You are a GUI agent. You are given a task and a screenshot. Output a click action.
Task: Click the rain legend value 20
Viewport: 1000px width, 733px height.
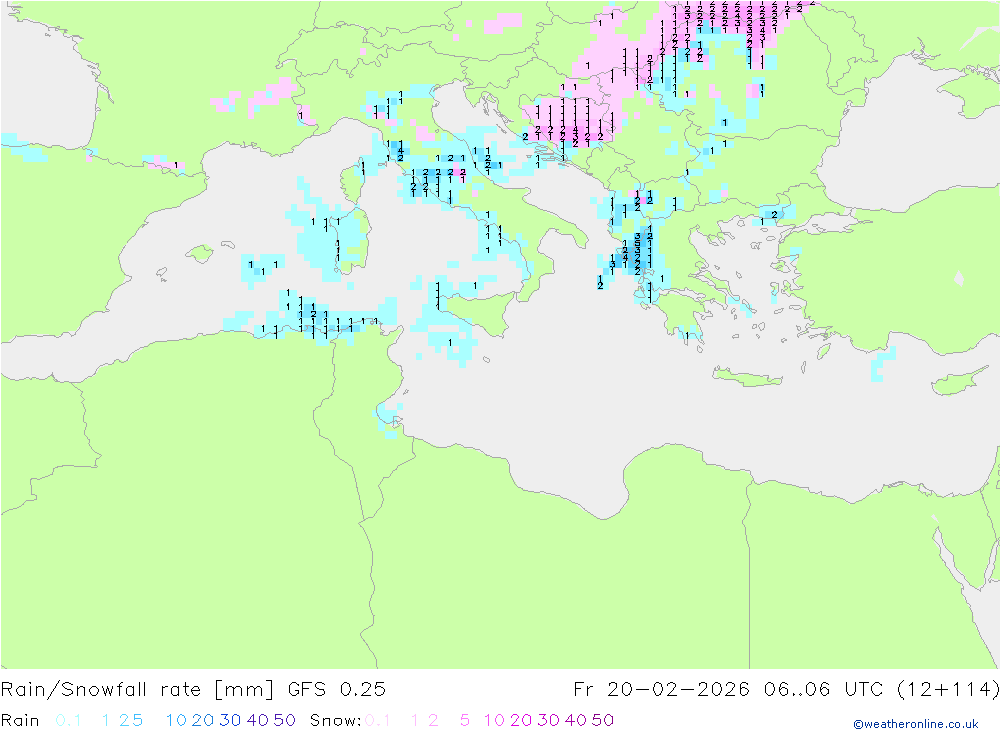click(x=203, y=720)
